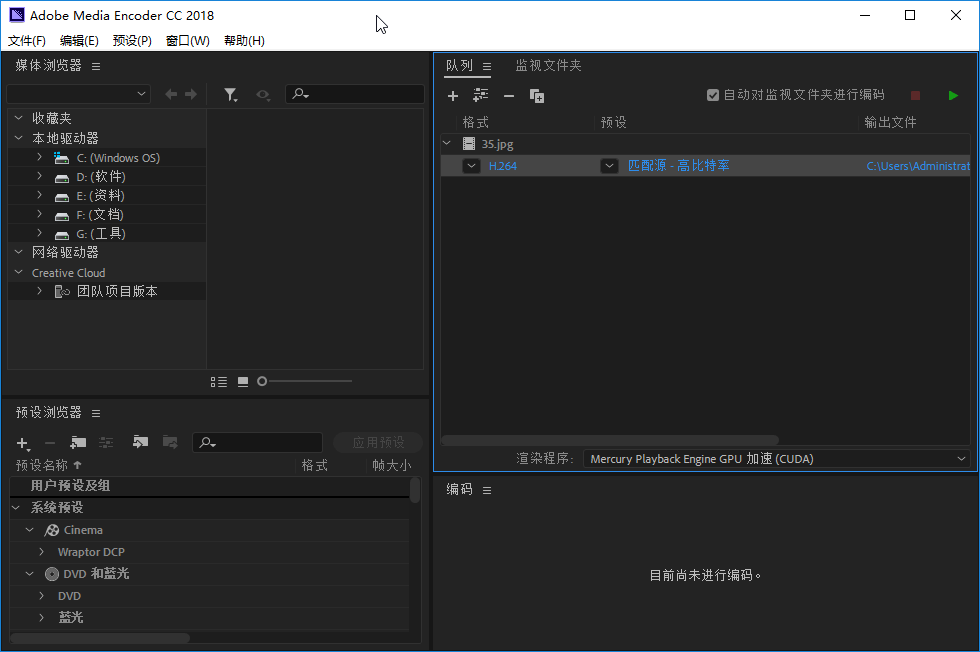This screenshot has height=652, width=980.
Task: Add output settings icon in the queue toolbar
Action: pos(481,95)
